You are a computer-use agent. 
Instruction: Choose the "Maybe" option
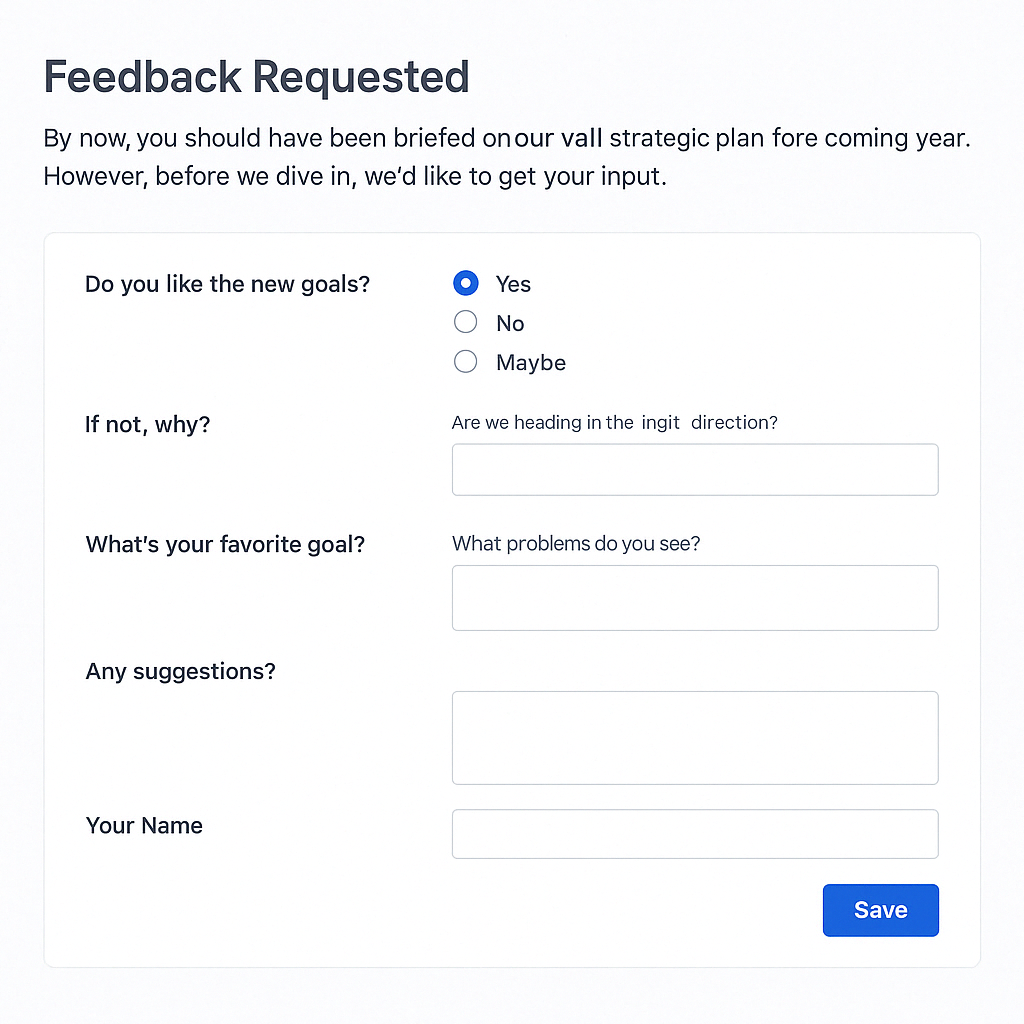pos(465,361)
